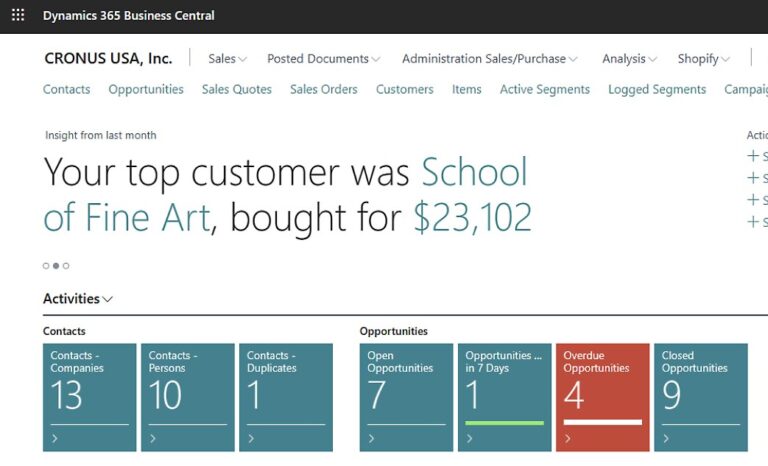Open the Opportunities in 7 Days tile
The height and width of the screenshot is (466, 768).
pyautogui.click(x=504, y=397)
